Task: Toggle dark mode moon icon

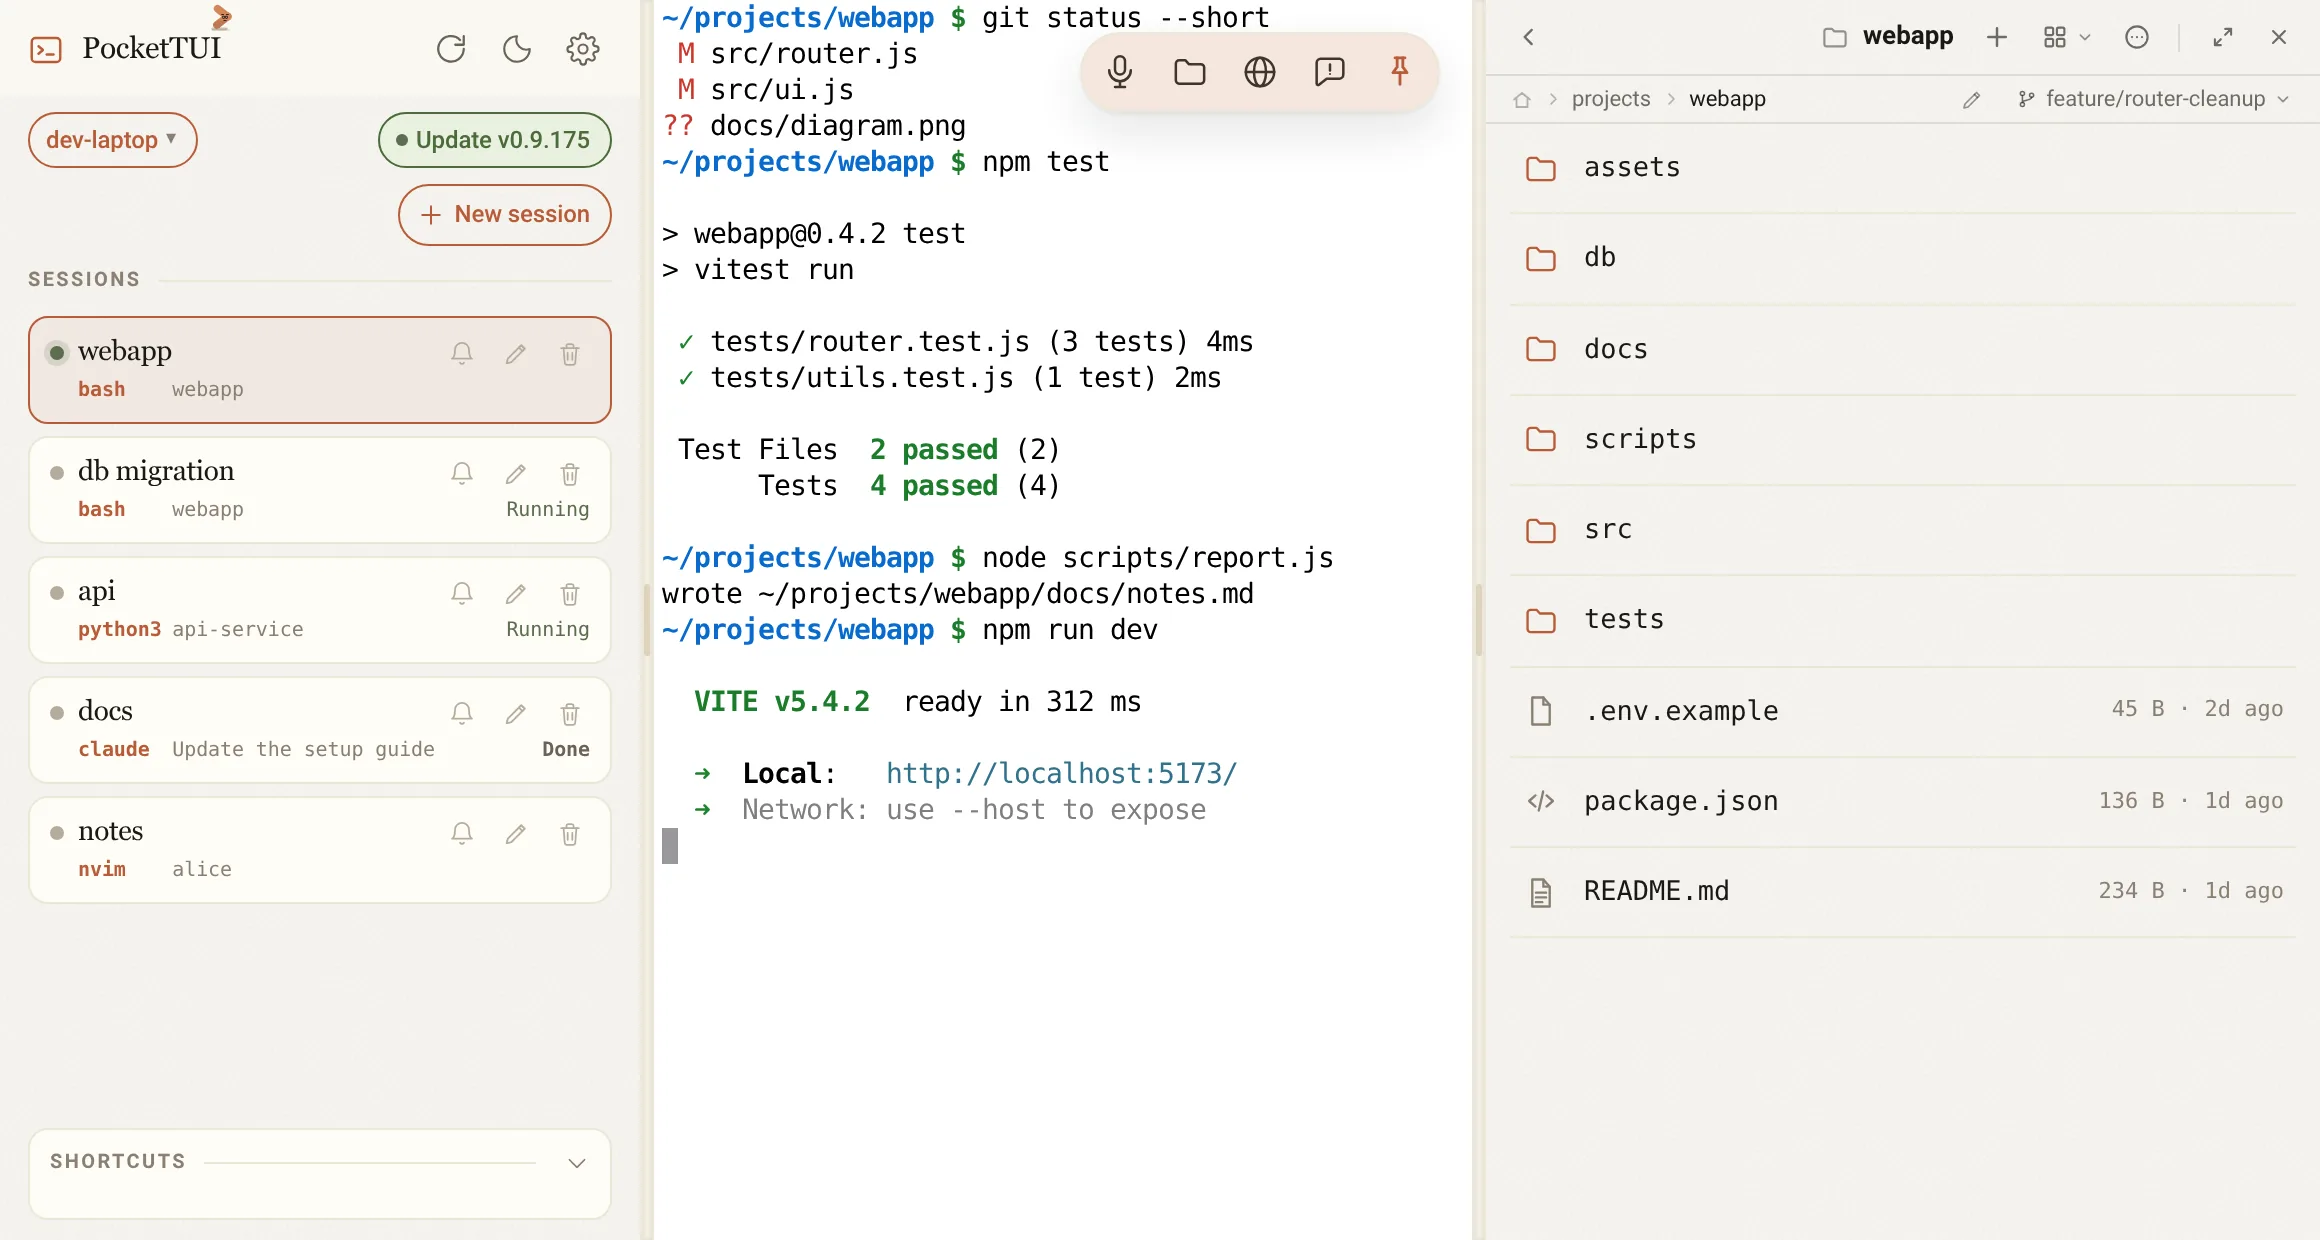Action: [517, 49]
